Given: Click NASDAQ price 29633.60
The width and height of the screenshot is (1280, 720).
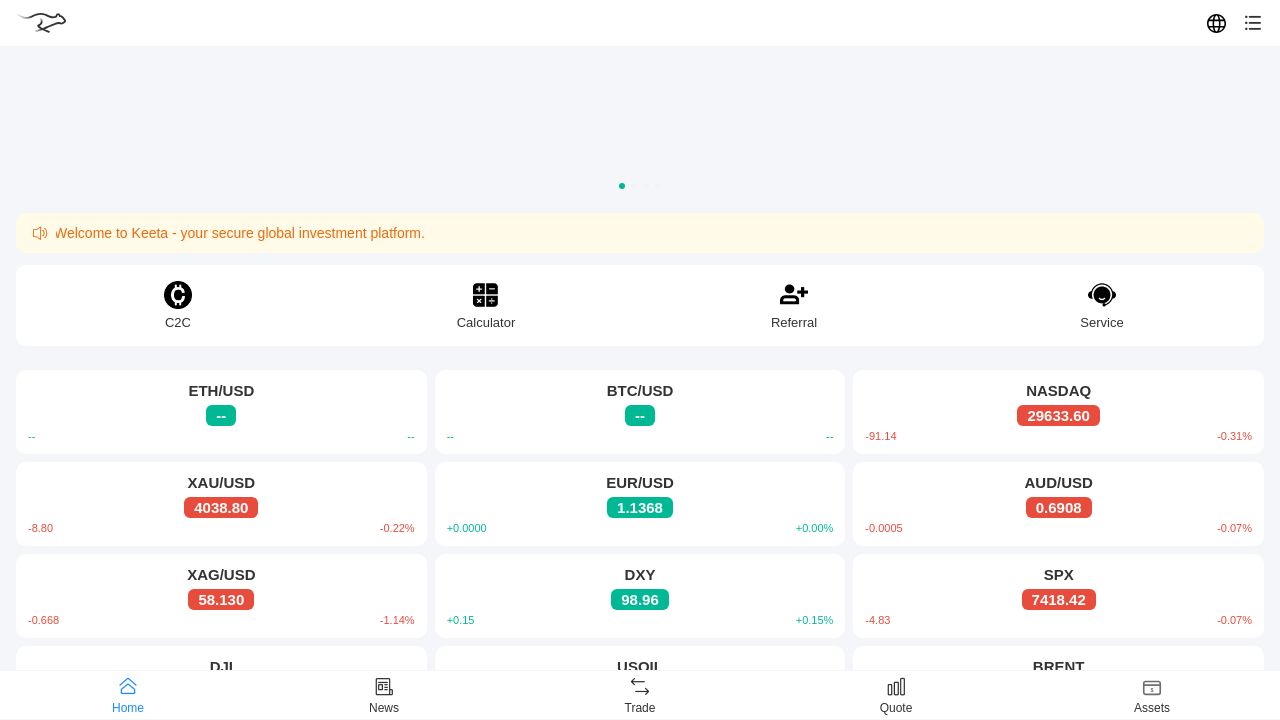Looking at the screenshot, I should click(1058, 416).
